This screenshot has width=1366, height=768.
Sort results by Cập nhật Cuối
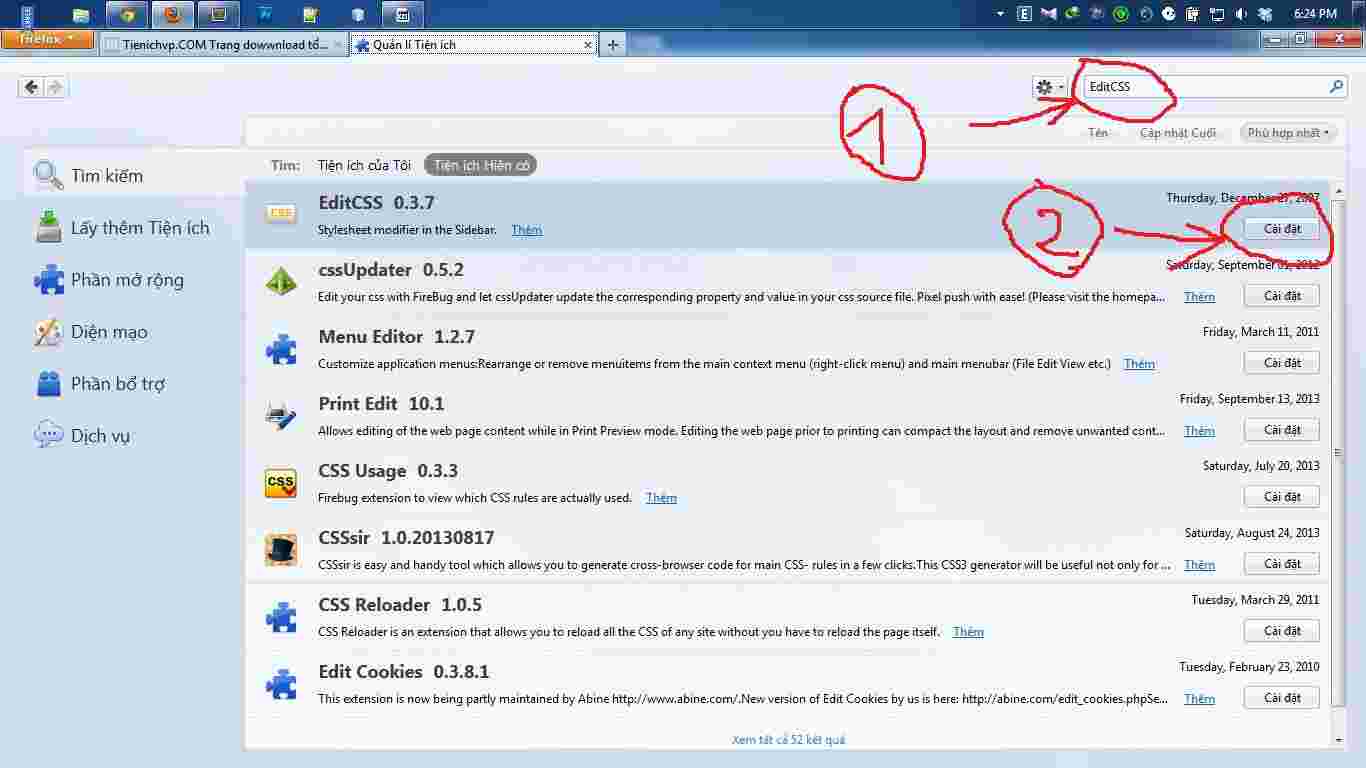click(1178, 133)
